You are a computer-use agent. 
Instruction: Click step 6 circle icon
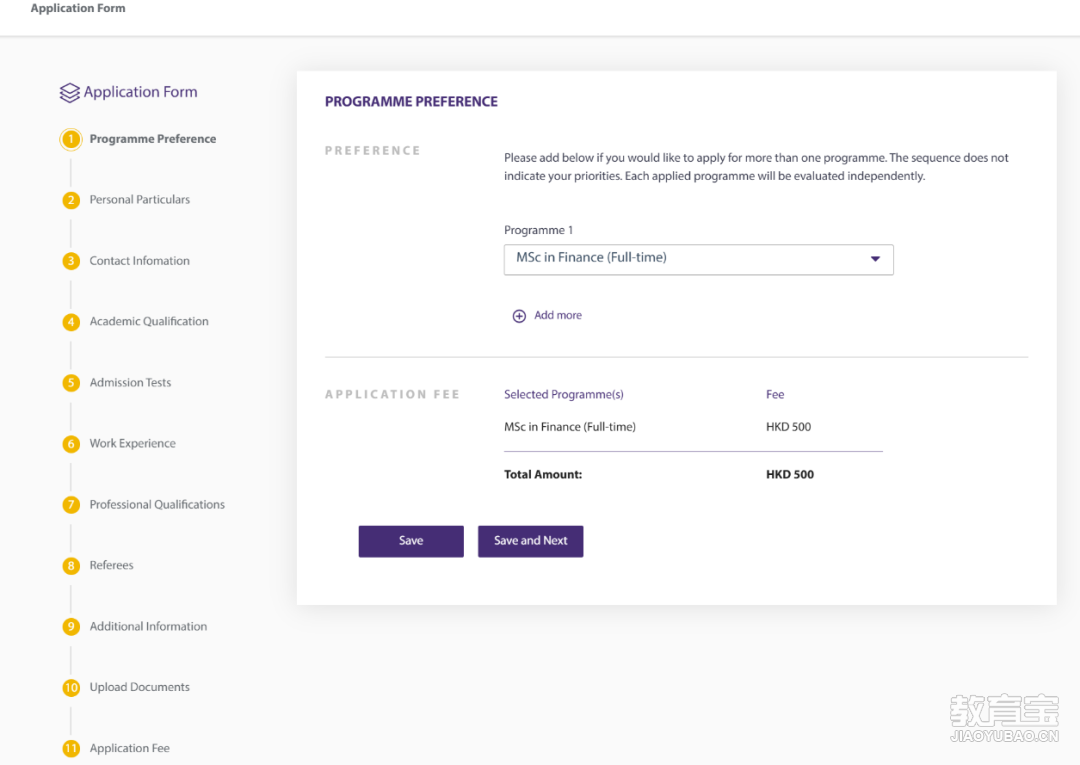(x=70, y=444)
